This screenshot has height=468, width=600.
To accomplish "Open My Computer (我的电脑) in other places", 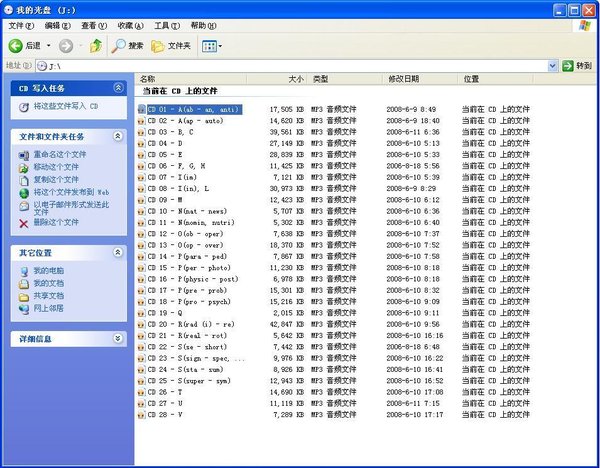I will (x=46, y=271).
